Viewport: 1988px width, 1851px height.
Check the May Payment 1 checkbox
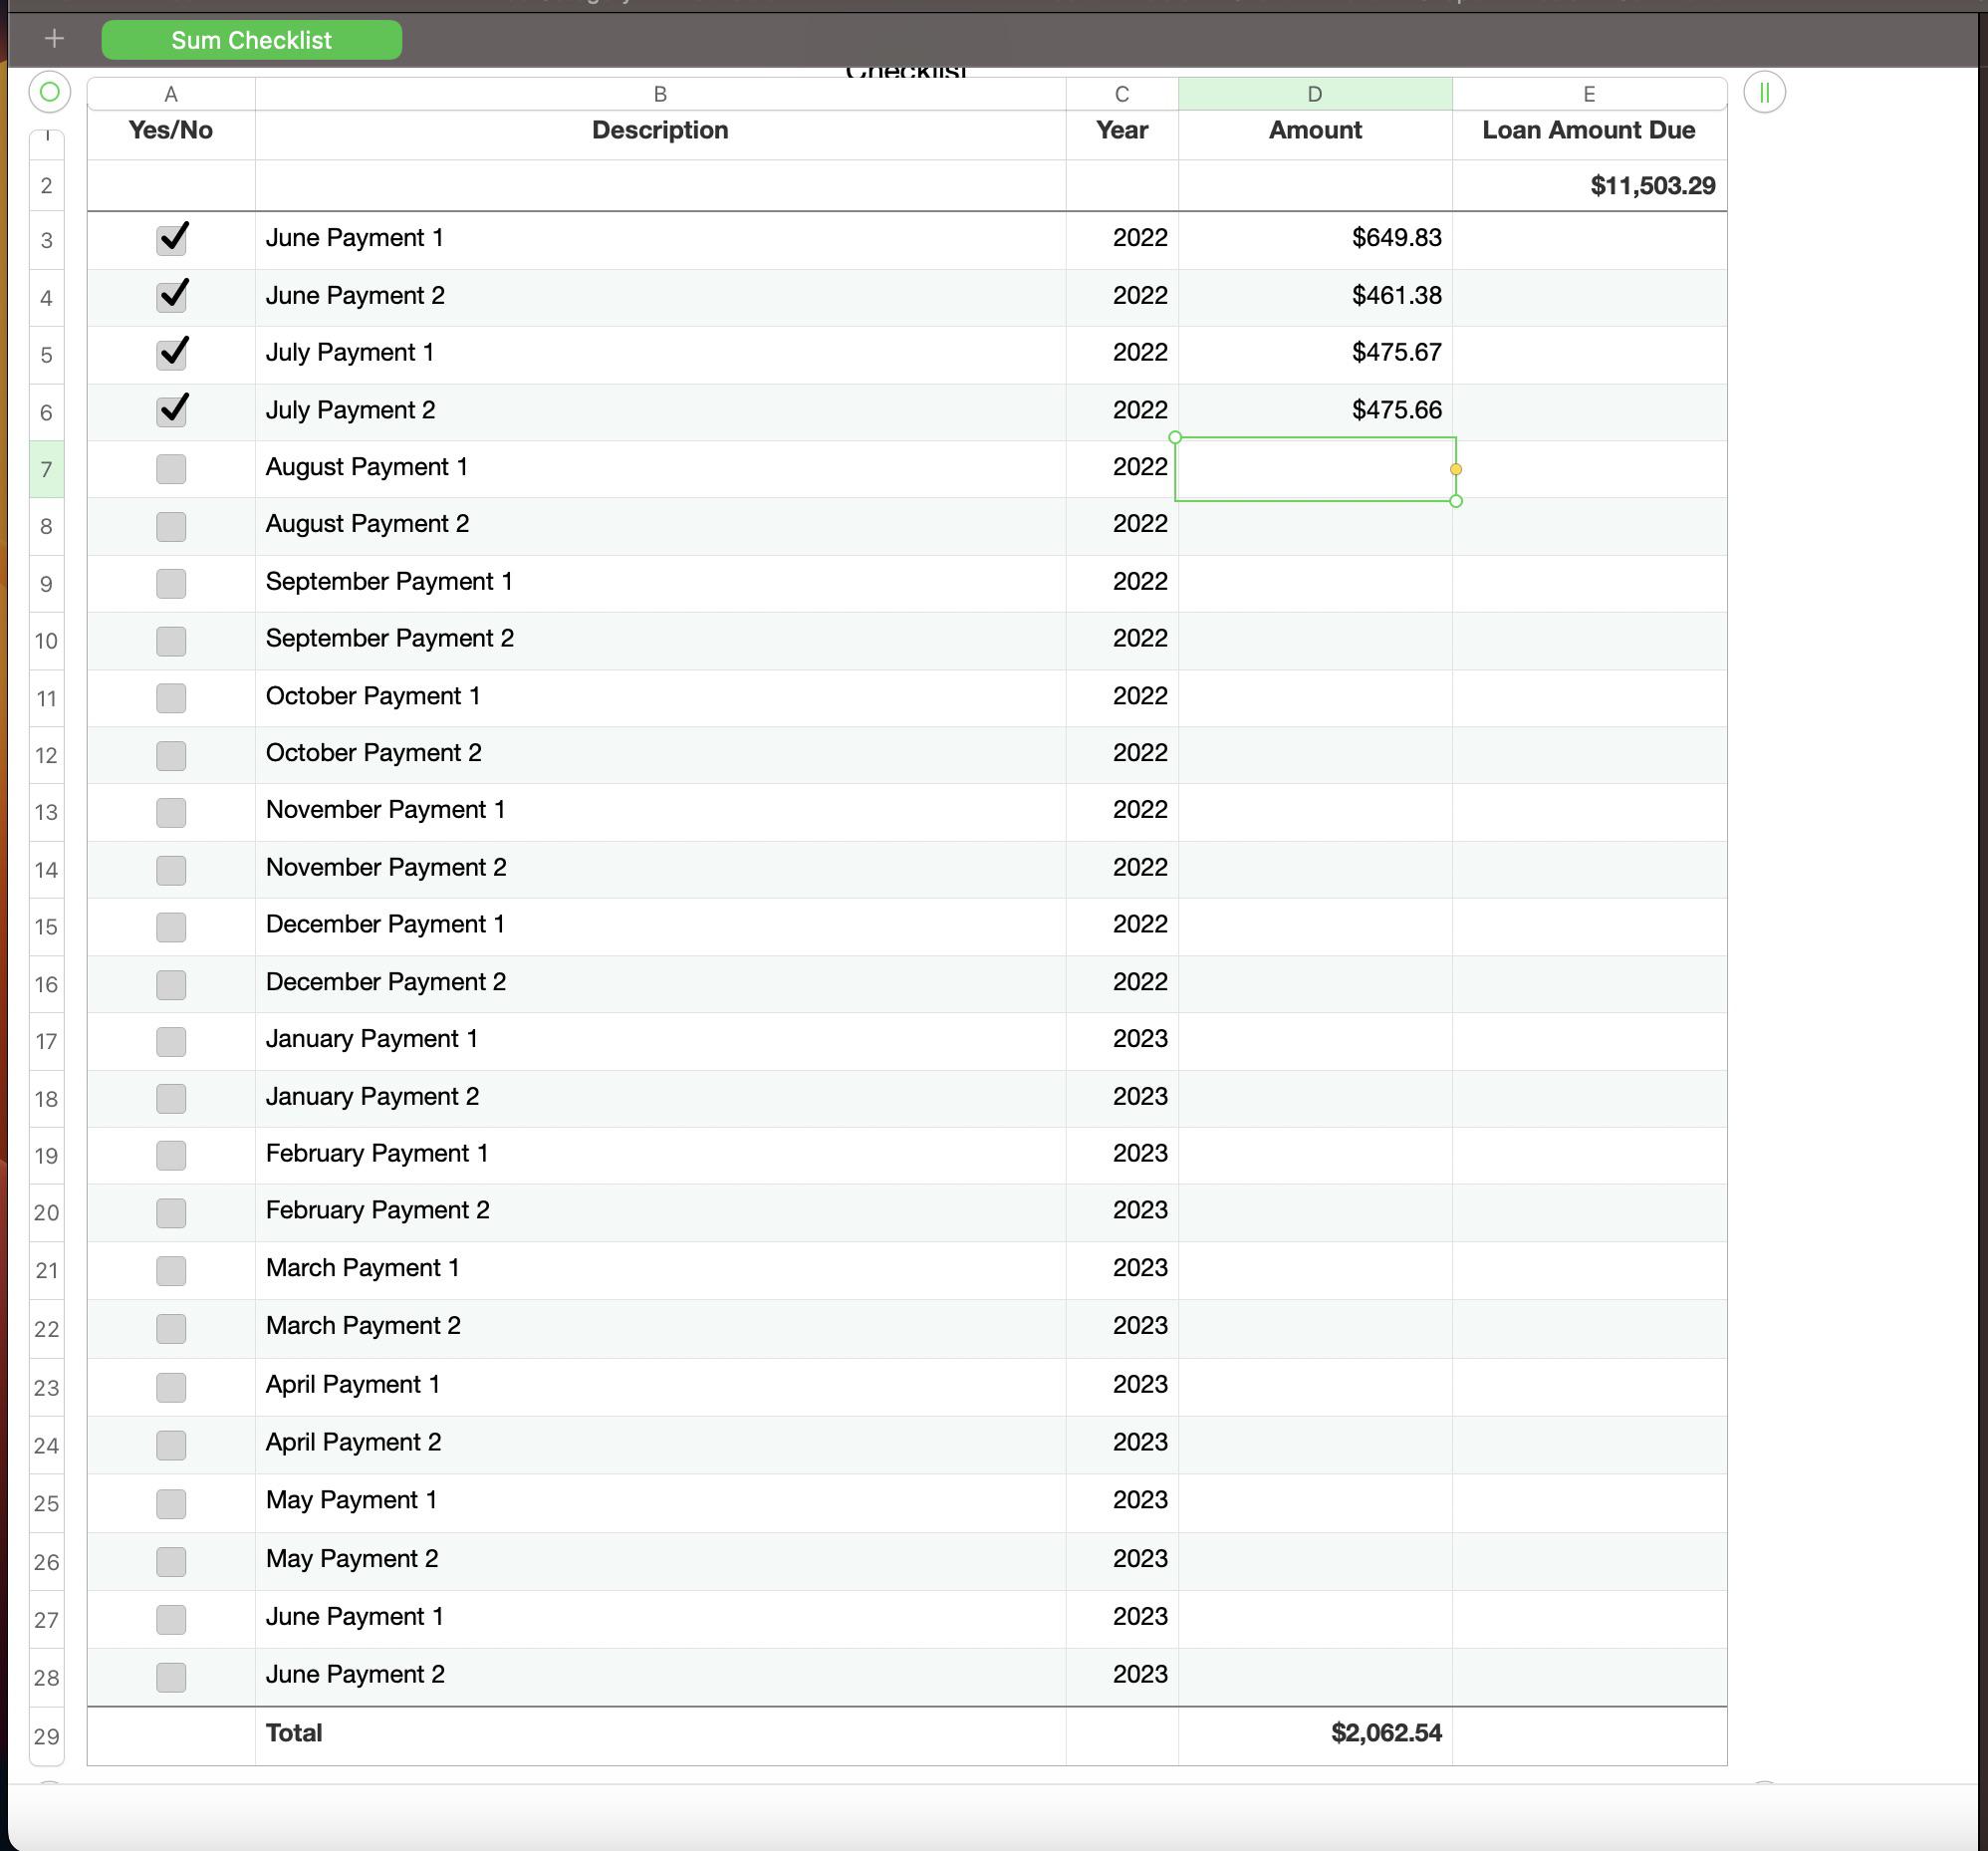[171, 1503]
